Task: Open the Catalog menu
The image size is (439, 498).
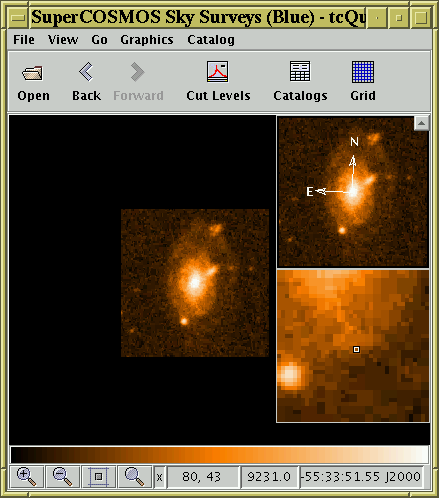Action: [x=211, y=40]
